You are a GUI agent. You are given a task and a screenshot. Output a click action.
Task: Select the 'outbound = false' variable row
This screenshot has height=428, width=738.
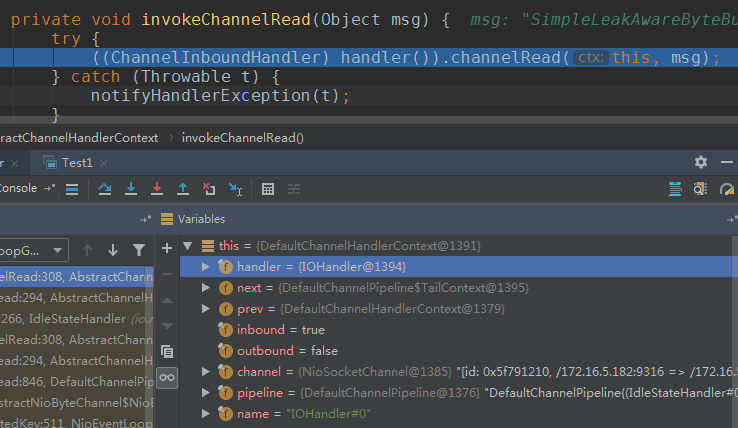tap(455, 351)
